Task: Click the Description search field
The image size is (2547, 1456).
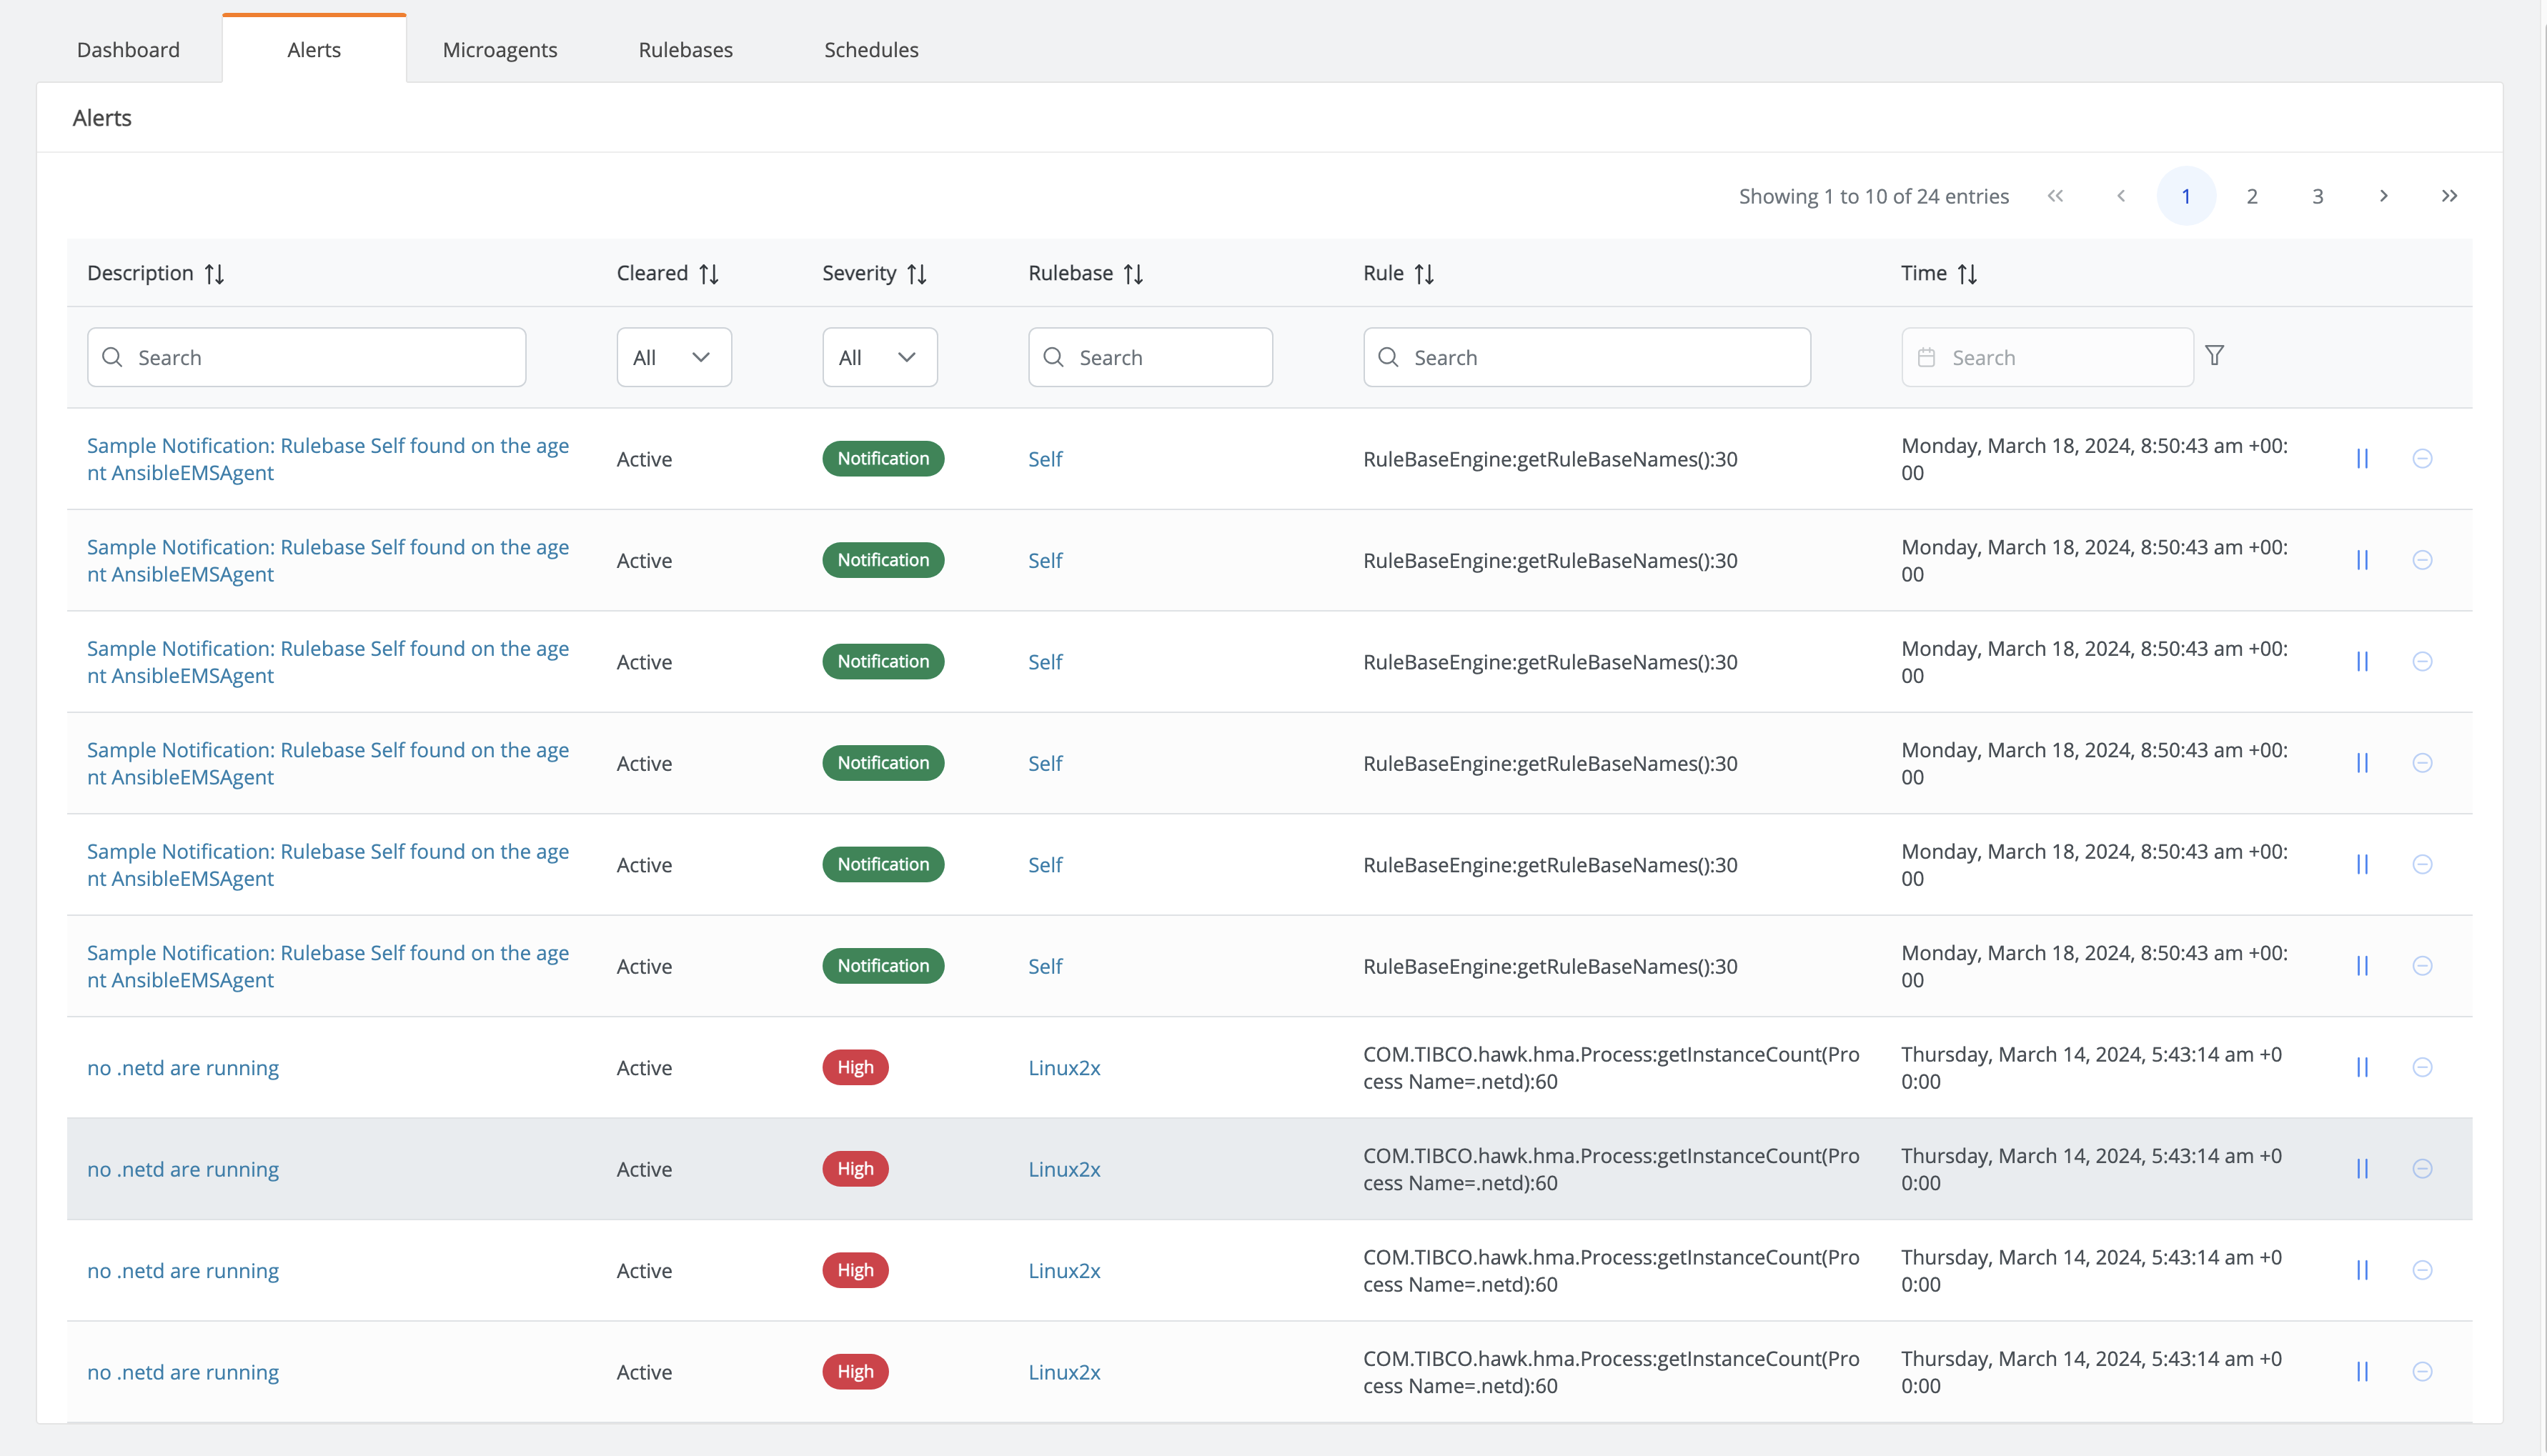Action: tap(306, 357)
